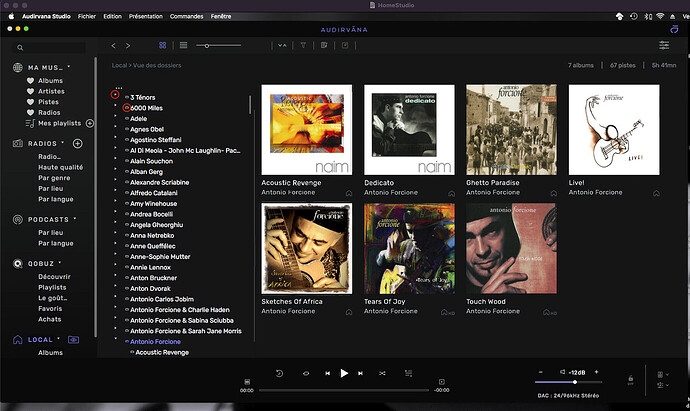Open Qobuz Découvrir page
Viewport: 690px width, 411px height.
tap(54, 277)
